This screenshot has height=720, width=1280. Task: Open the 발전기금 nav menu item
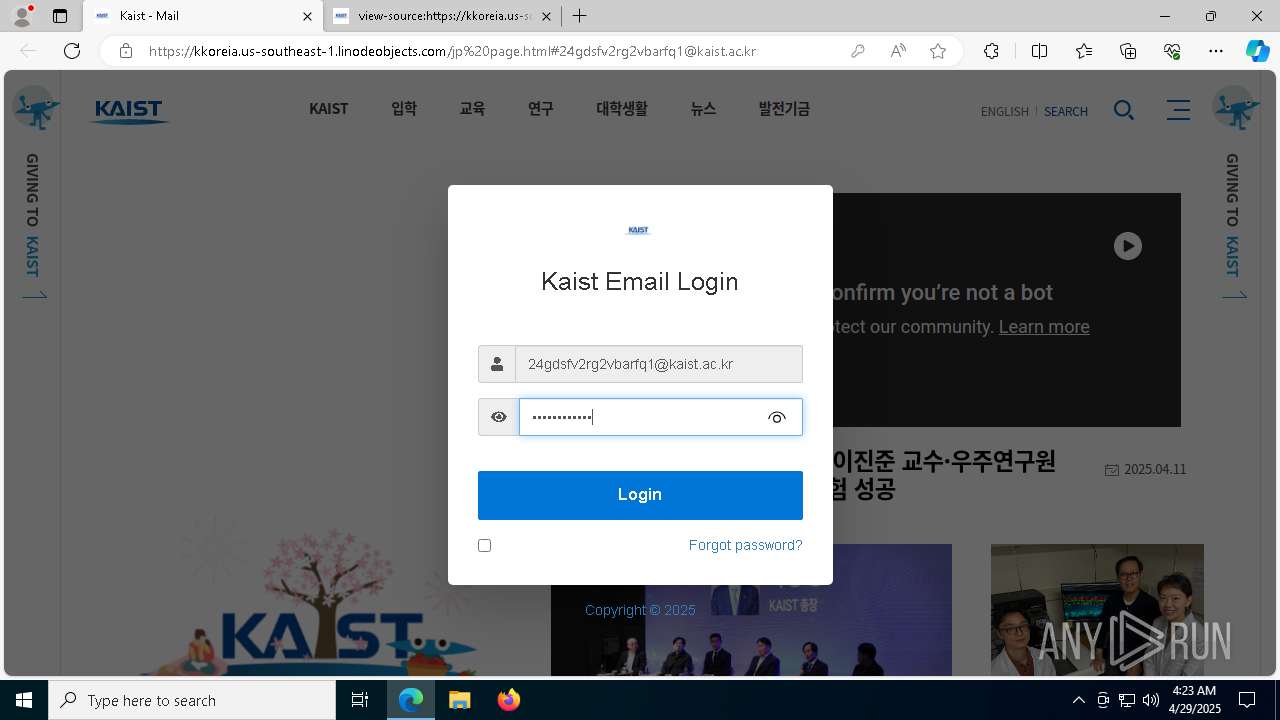tap(784, 109)
